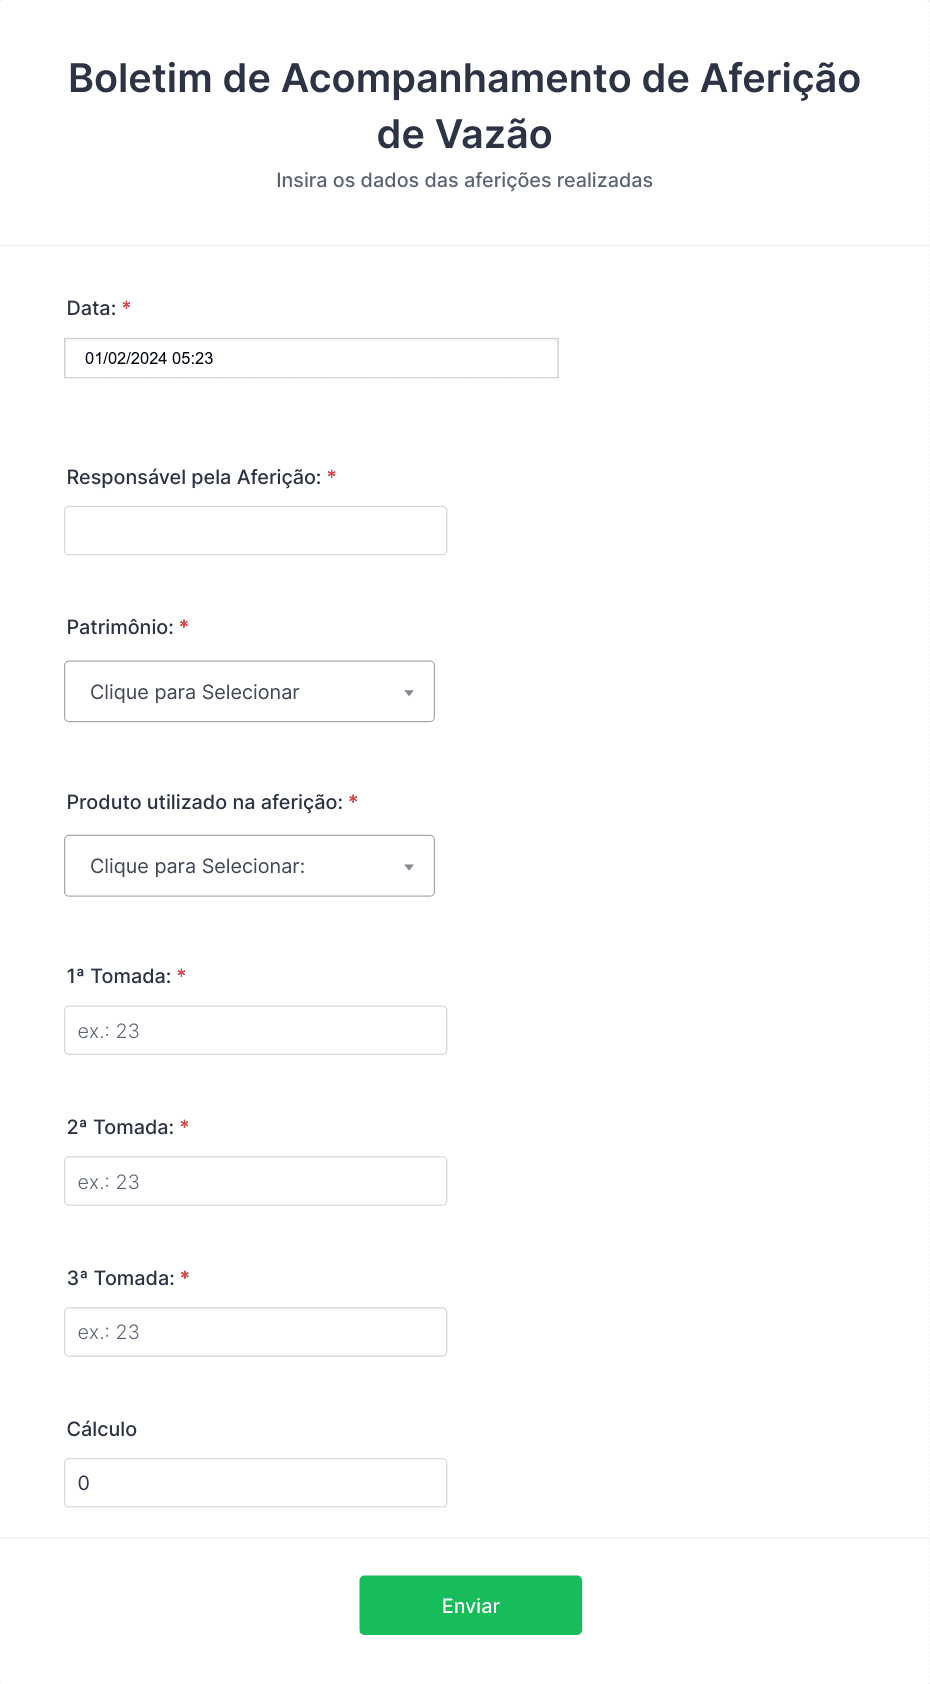Click the arrow icon in Produto select
This screenshot has height=1684, width=930.
point(409,867)
